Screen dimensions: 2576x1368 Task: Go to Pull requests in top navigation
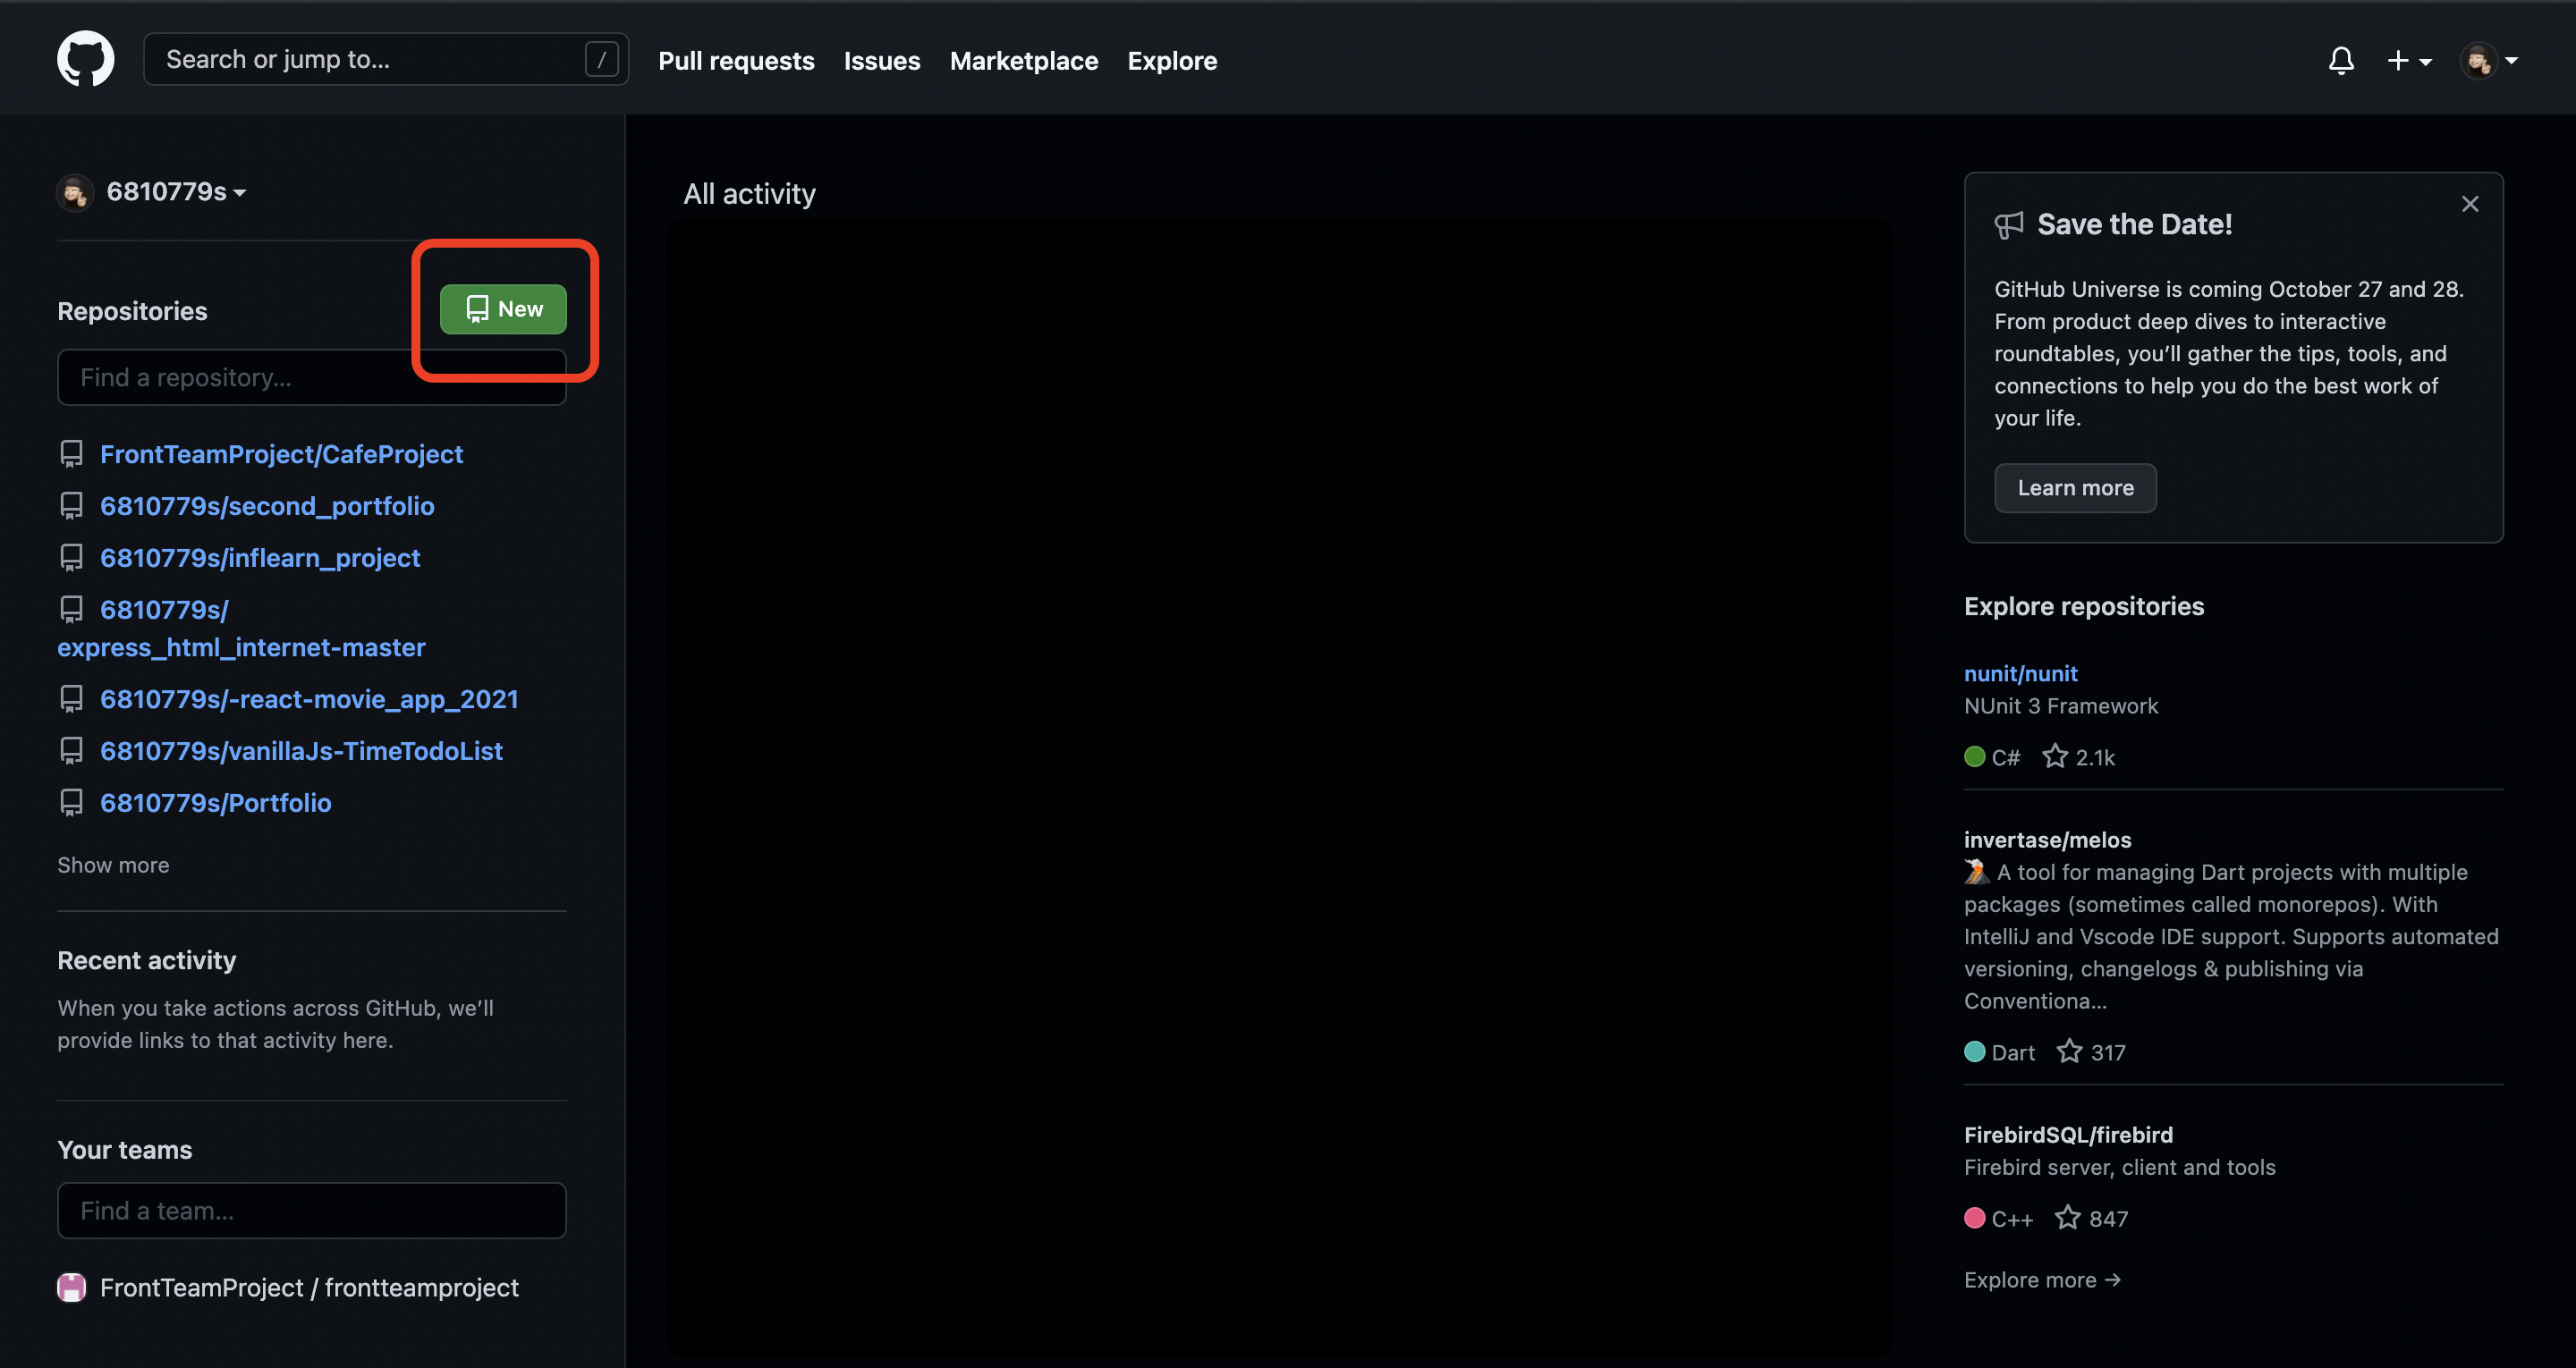click(x=736, y=61)
